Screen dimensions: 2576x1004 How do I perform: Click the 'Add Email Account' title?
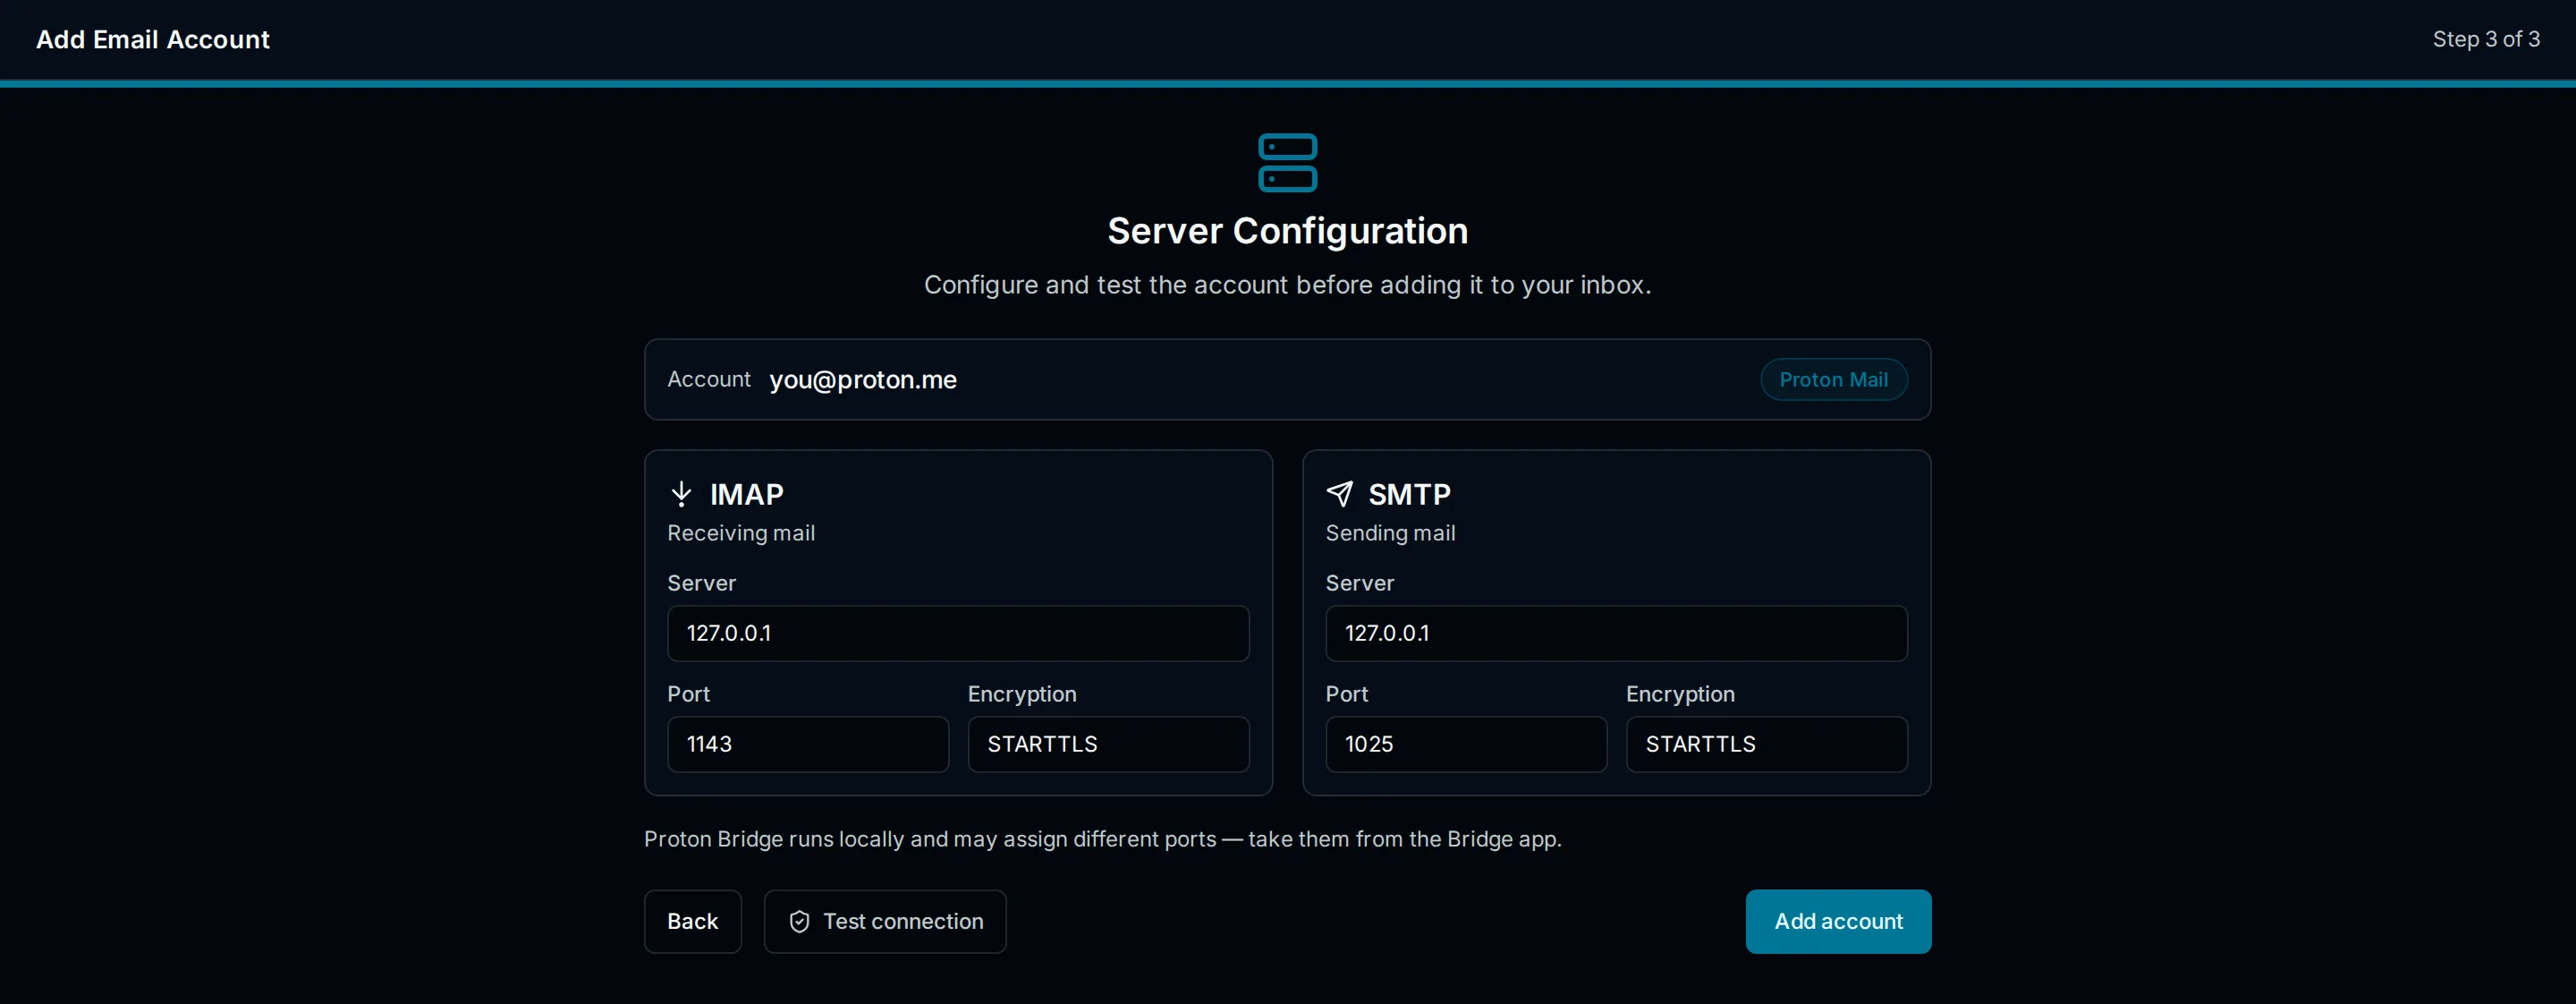153,39
